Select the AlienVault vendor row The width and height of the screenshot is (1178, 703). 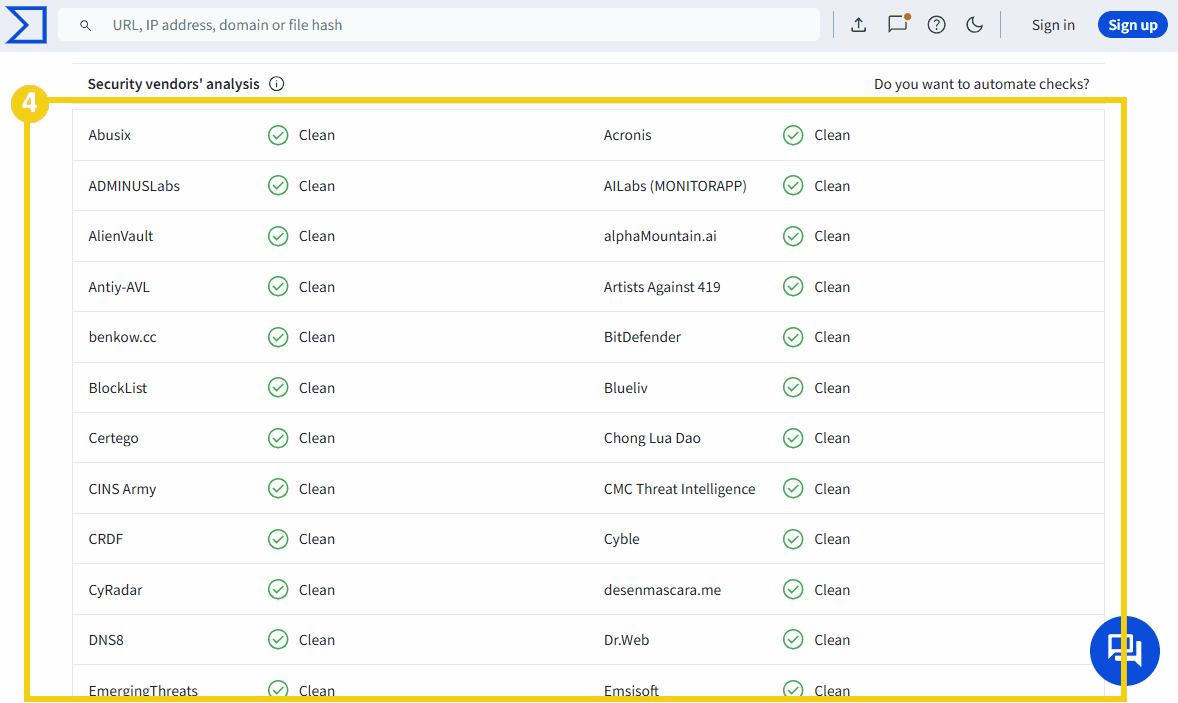pos(121,236)
